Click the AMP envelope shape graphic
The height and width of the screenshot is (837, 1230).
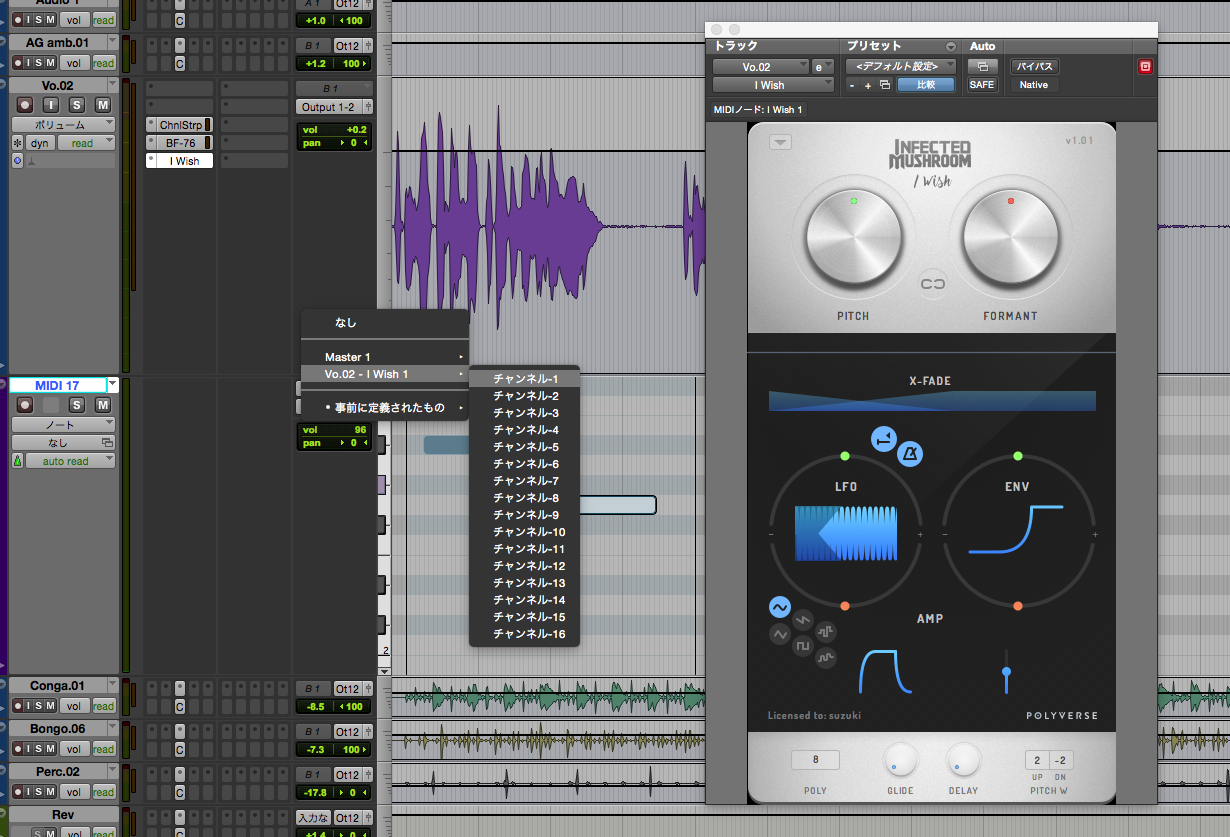[886, 670]
